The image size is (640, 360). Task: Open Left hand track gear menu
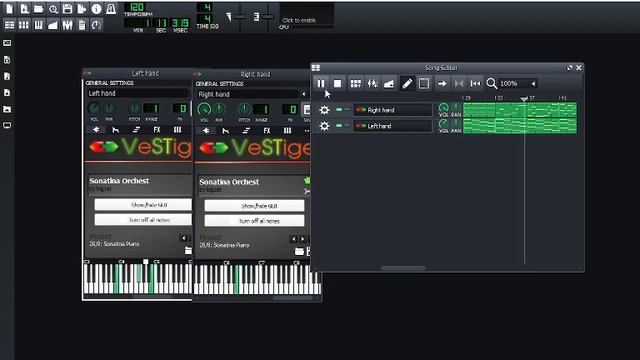(x=324, y=126)
